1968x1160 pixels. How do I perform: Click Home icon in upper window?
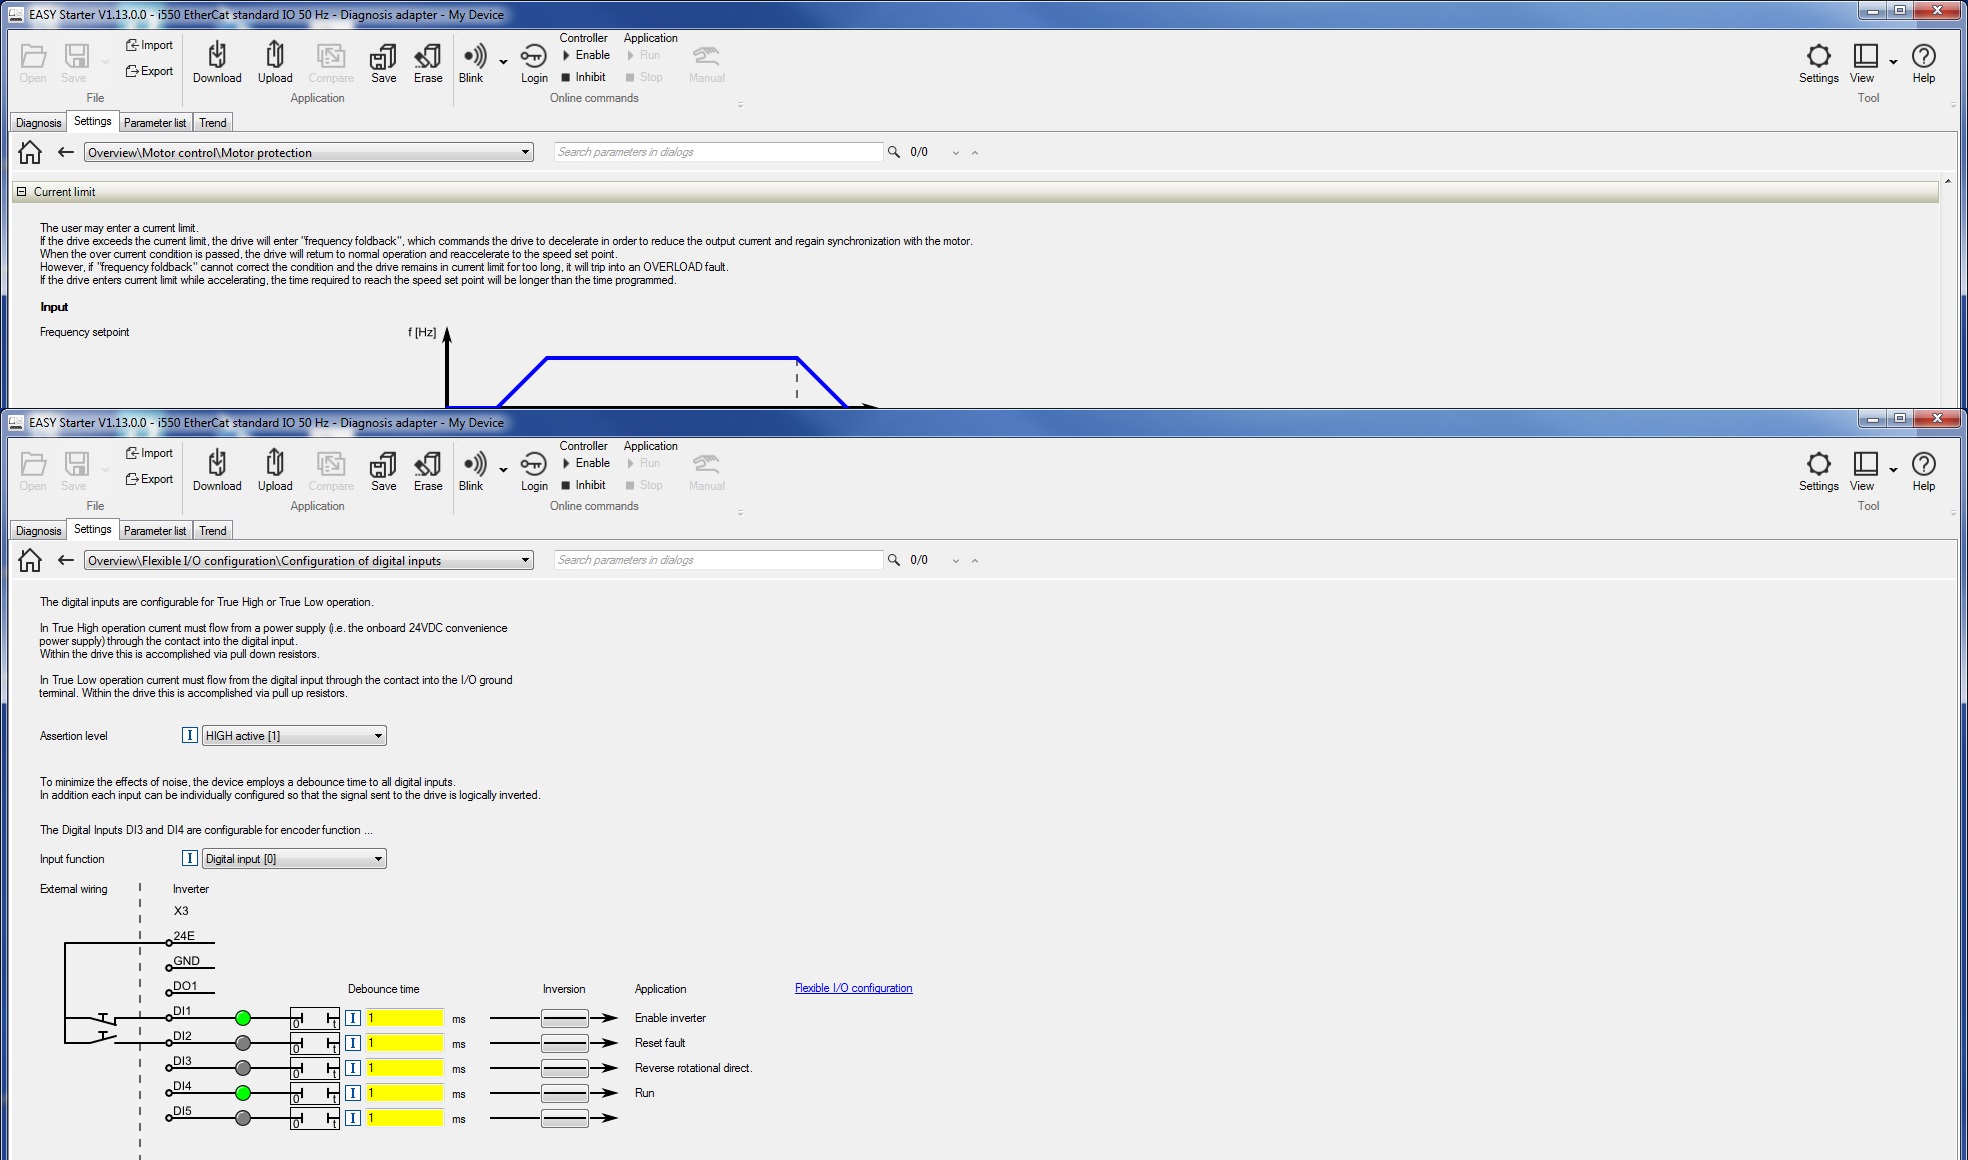[30, 152]
